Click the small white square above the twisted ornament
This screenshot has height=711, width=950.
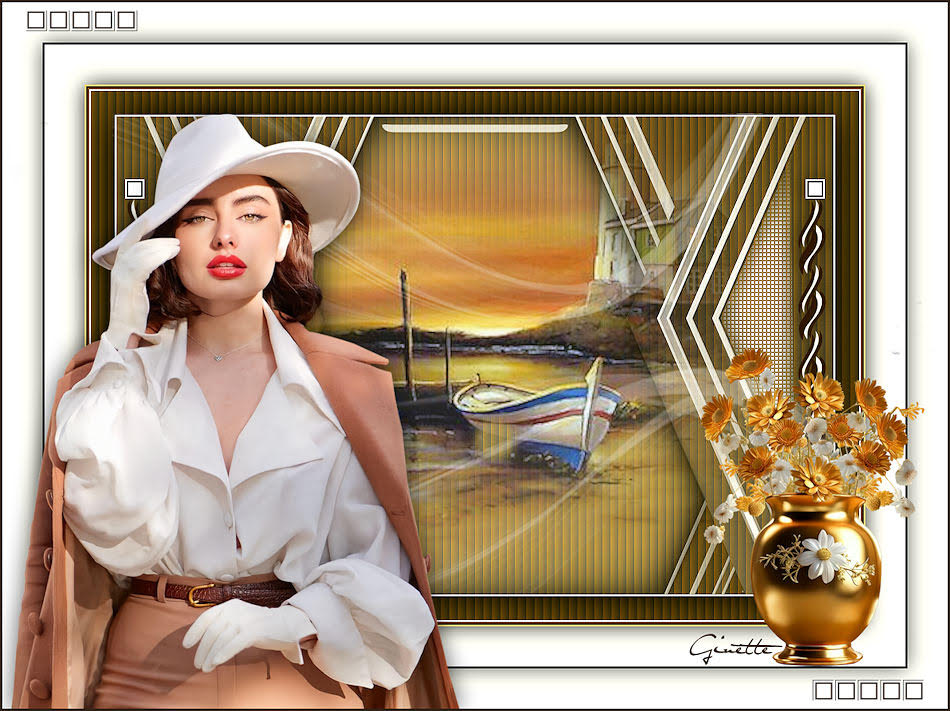(815, 188)
